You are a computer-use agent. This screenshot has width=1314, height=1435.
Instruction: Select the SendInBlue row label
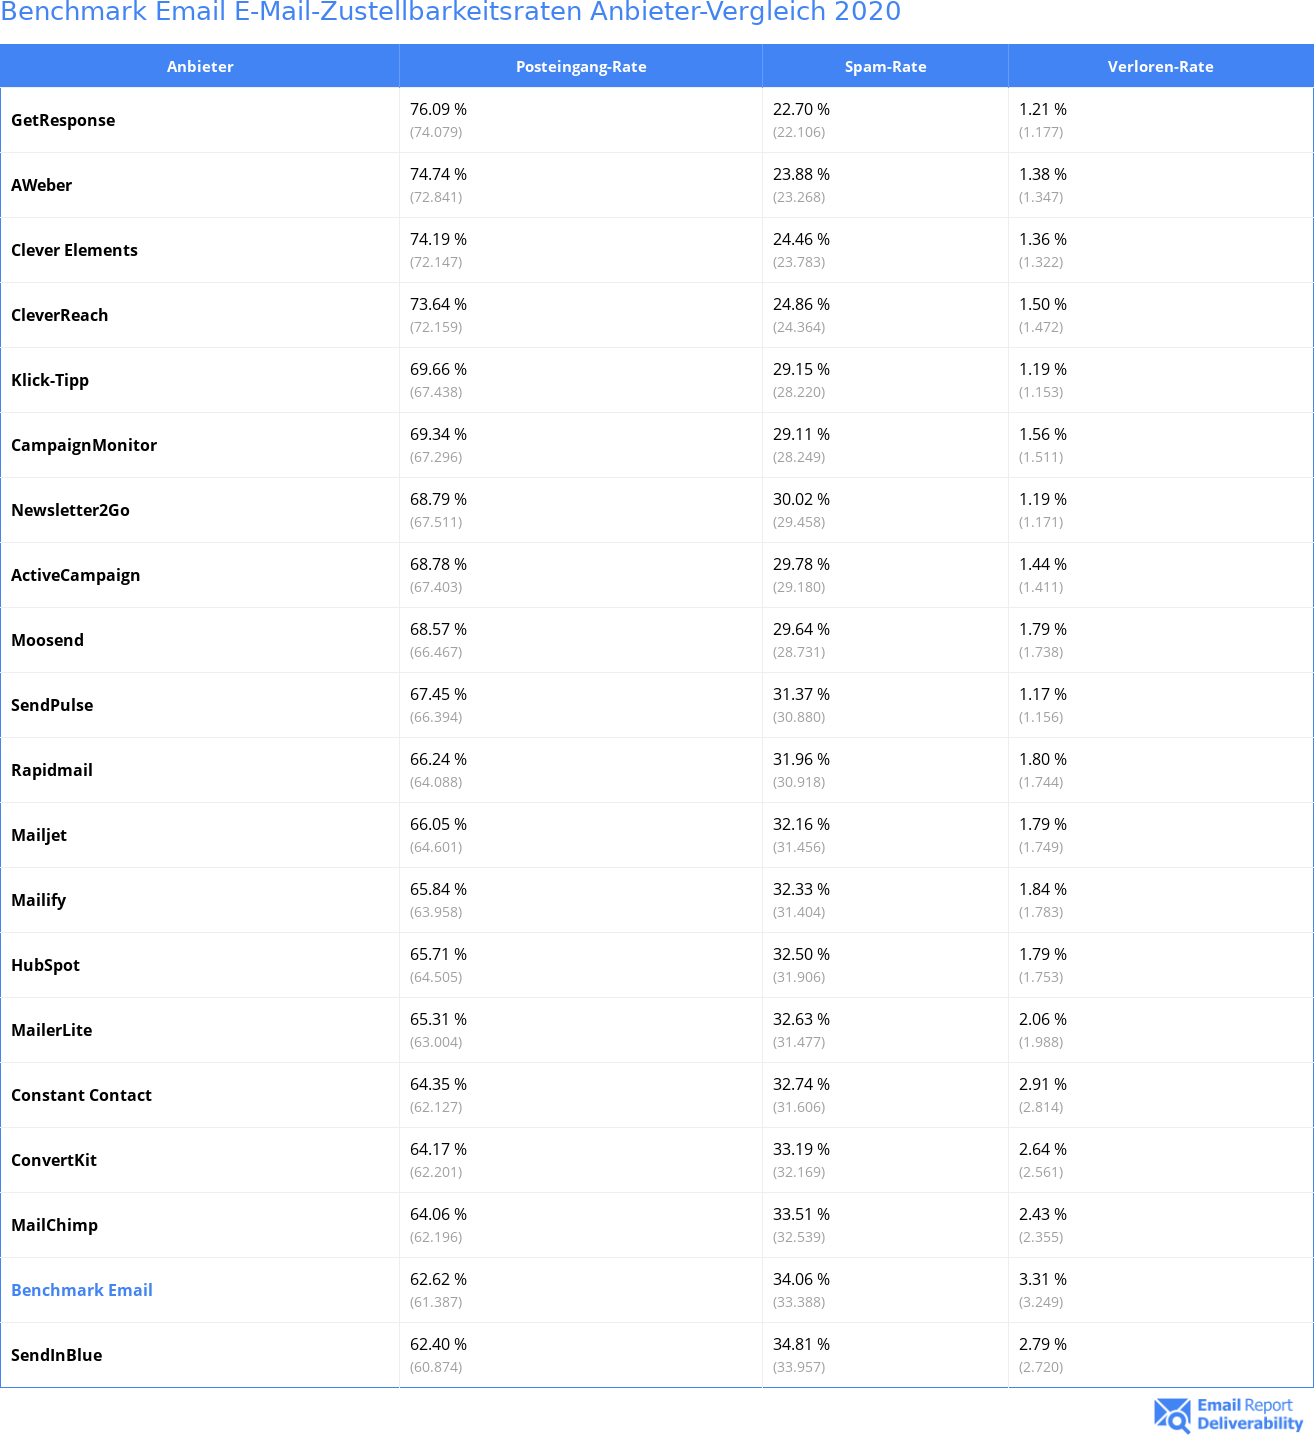(x=57, y=1355)
